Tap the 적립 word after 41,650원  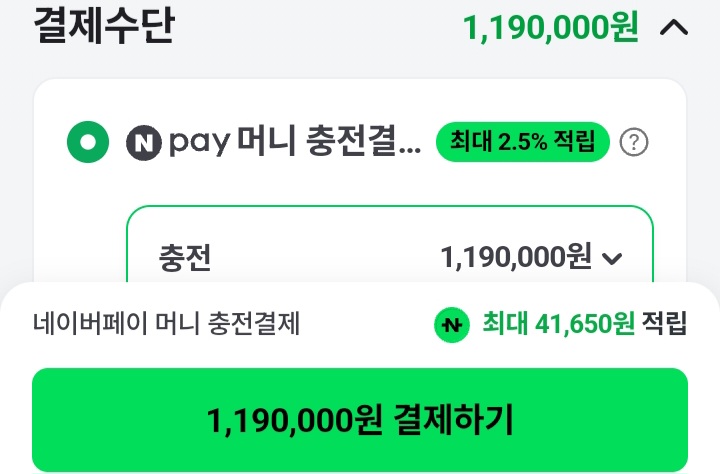pyautogui.click(x=664, y=323)
